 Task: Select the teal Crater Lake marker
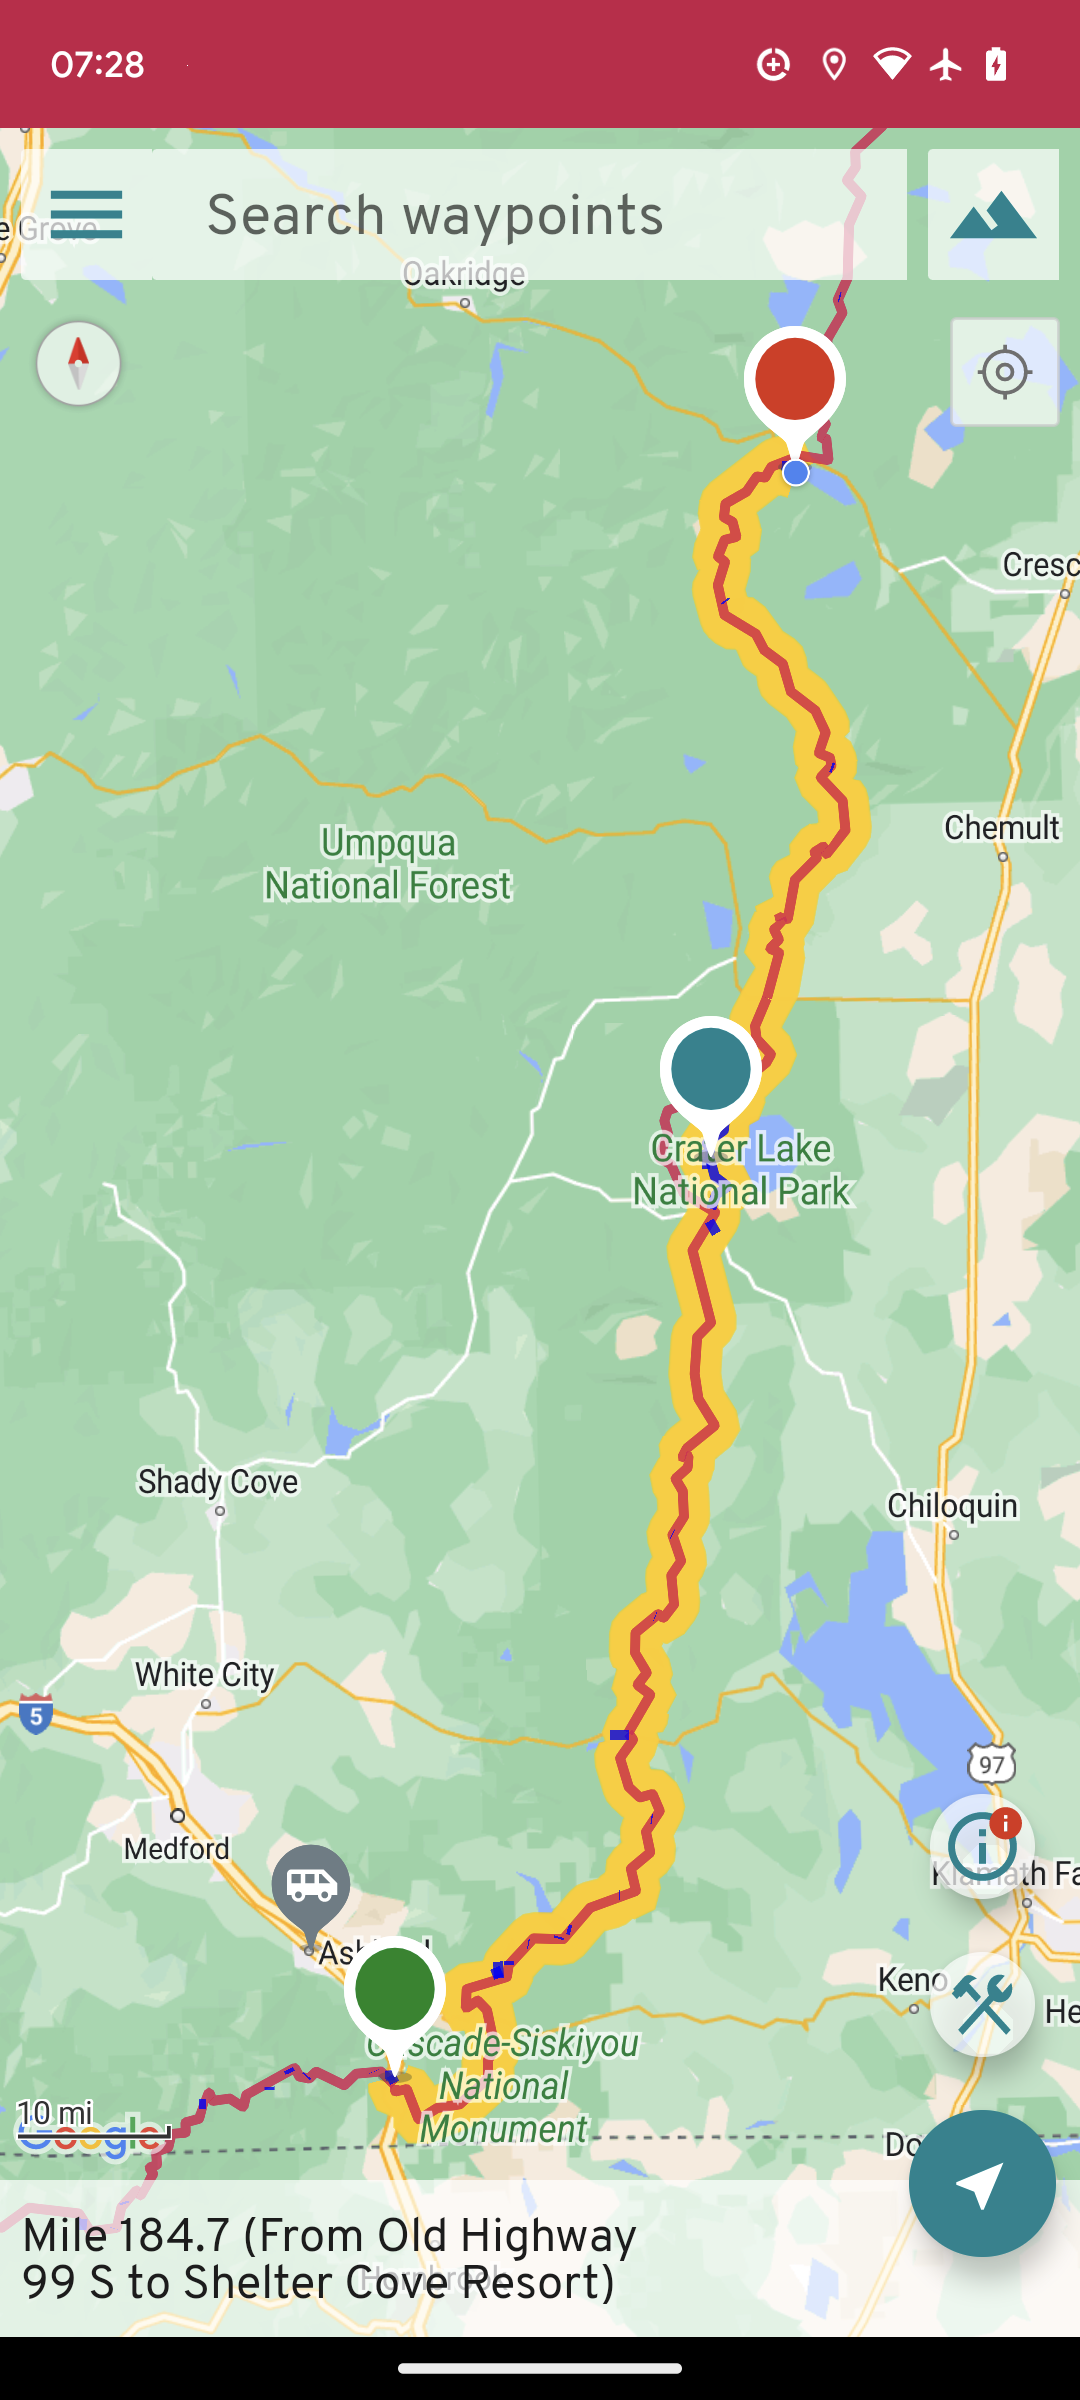711,1075
